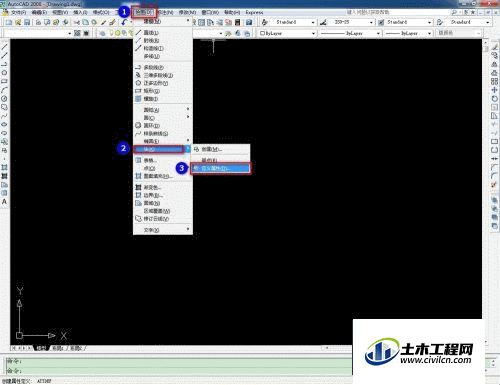Select the Hatch tool in left toolbar
Image resolution: width=500 pixels, height=385 pixels.
(4, 167)
